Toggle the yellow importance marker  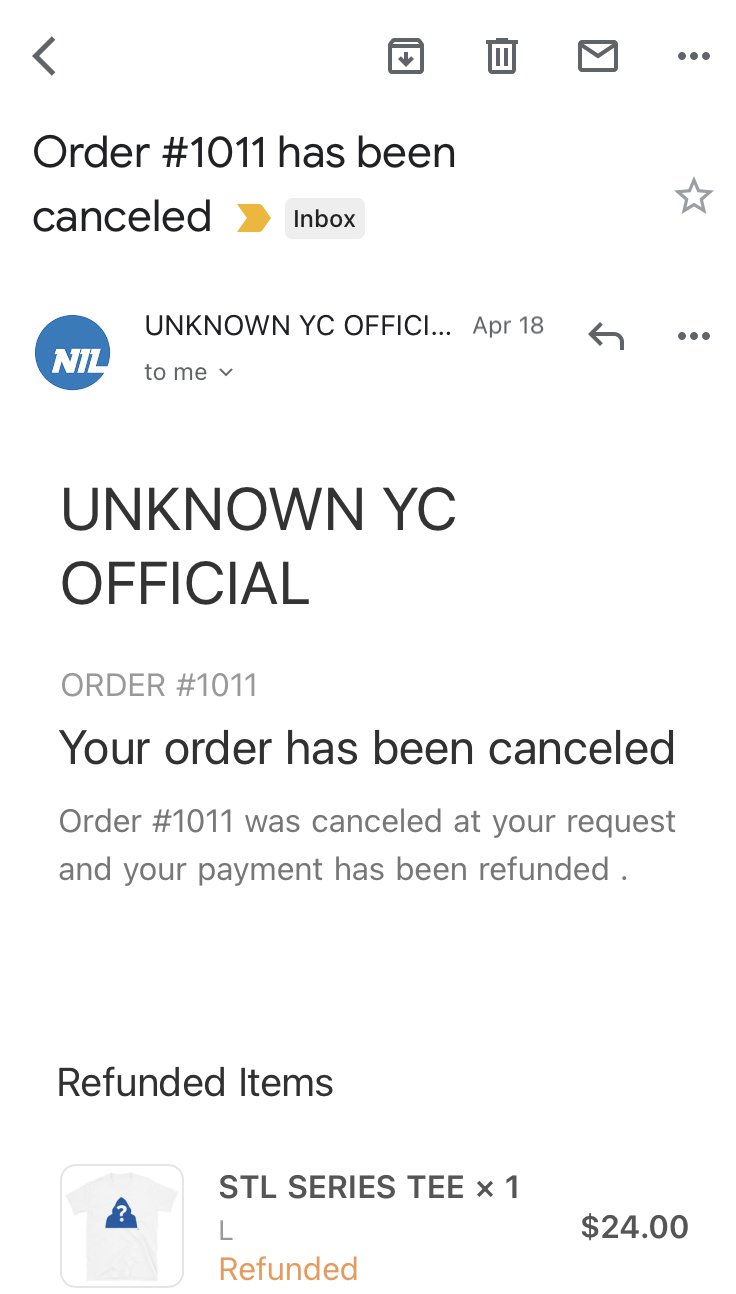pyautogui.click(x=253, y=218)
